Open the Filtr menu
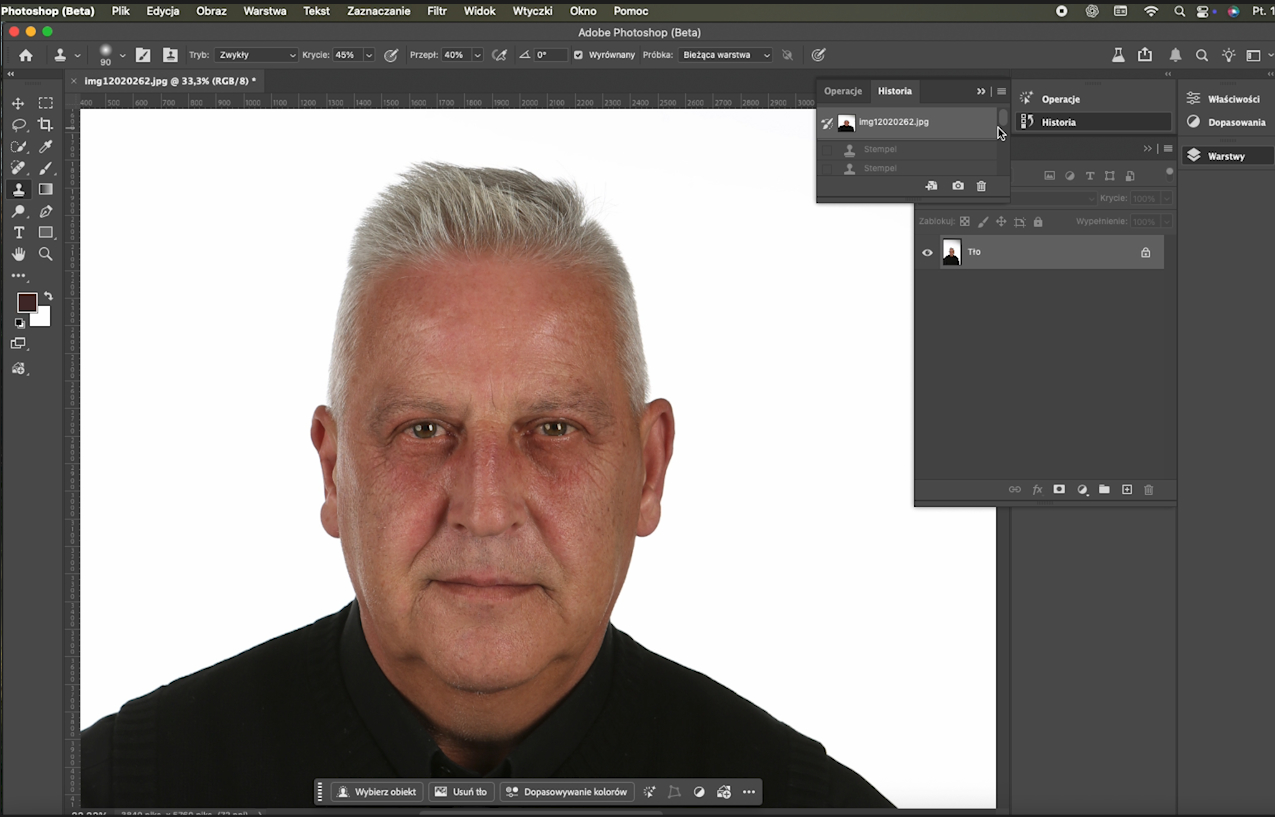The height and width of the screenshot is (817, 1275). [437, 11]
